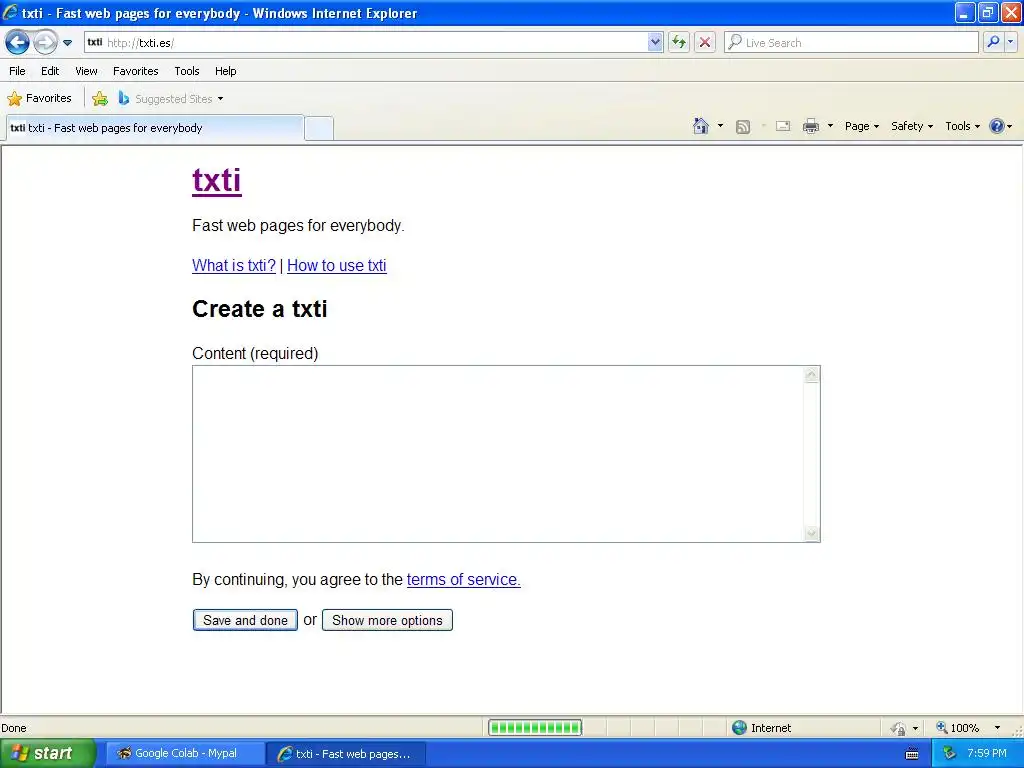Screen dimensions: 1024x768
Task: Open the recent pages dropdown arrow
Action: pos(67,43)
